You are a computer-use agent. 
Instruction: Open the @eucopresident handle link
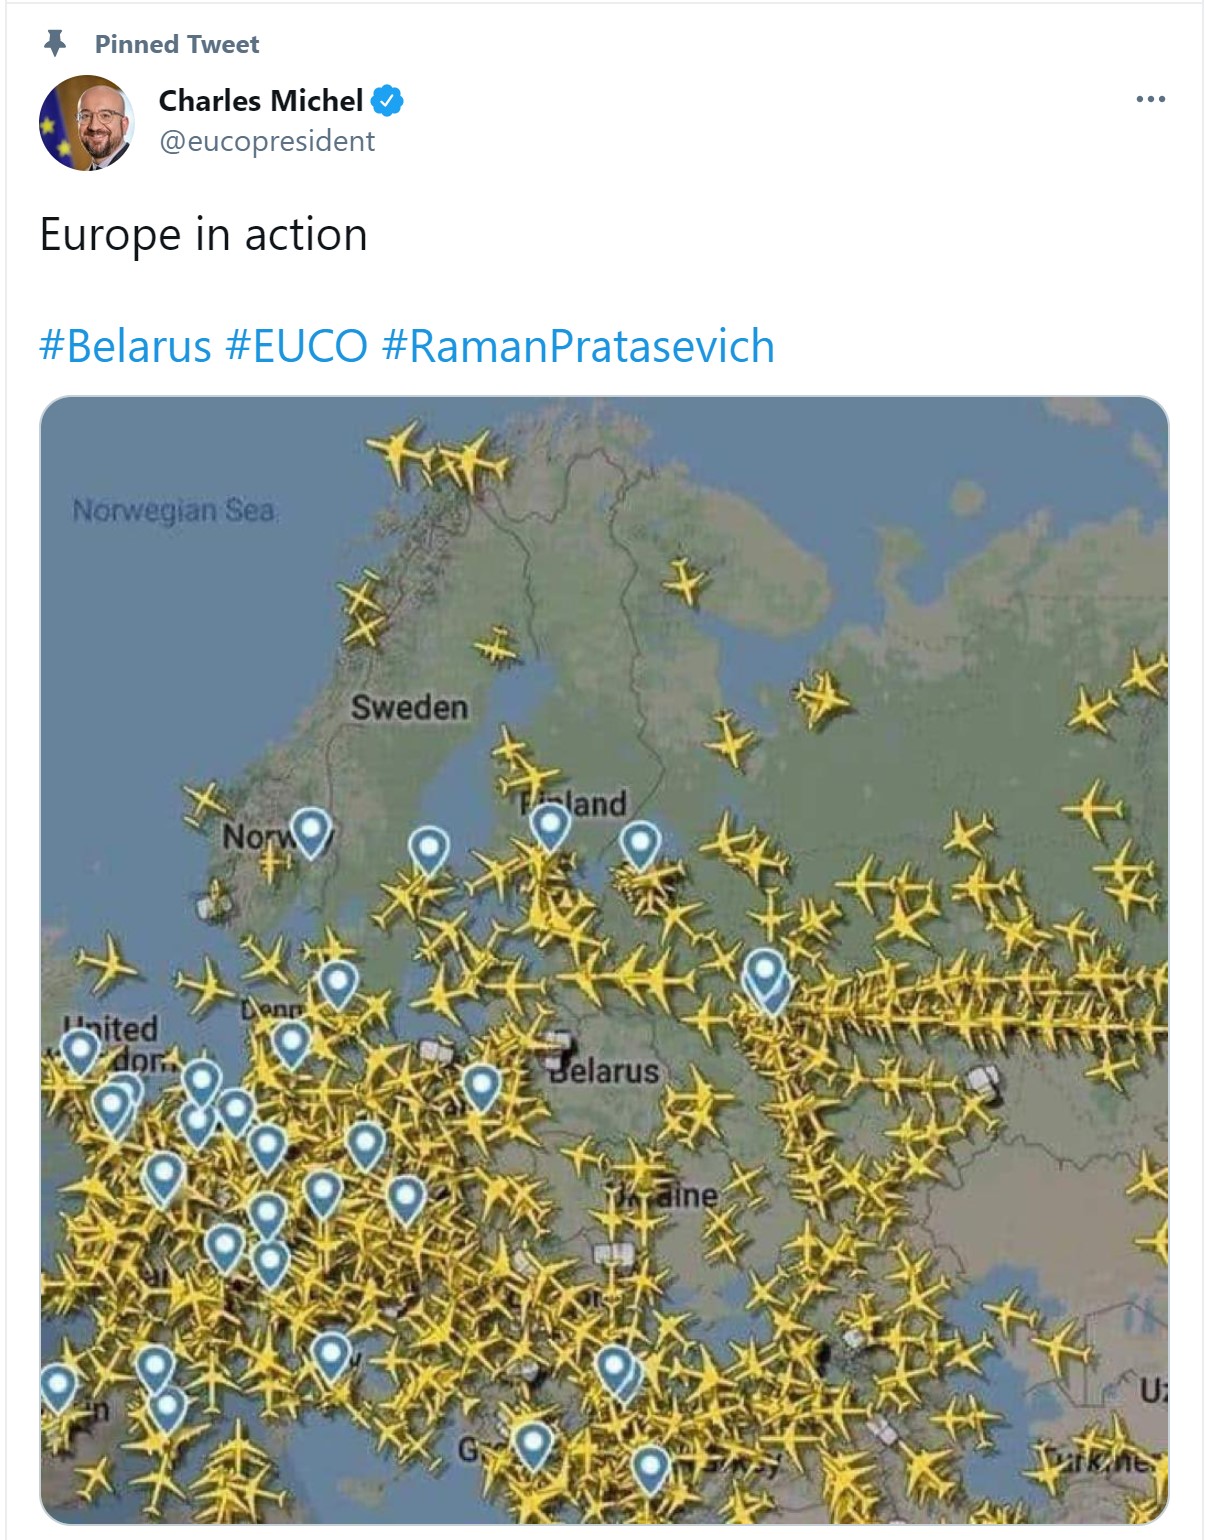tap(267, 141)
